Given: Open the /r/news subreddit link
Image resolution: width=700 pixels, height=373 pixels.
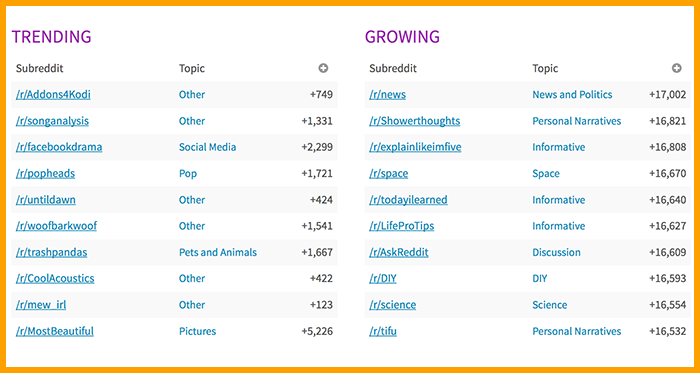Looking at the screenshot, I should 388,95.
